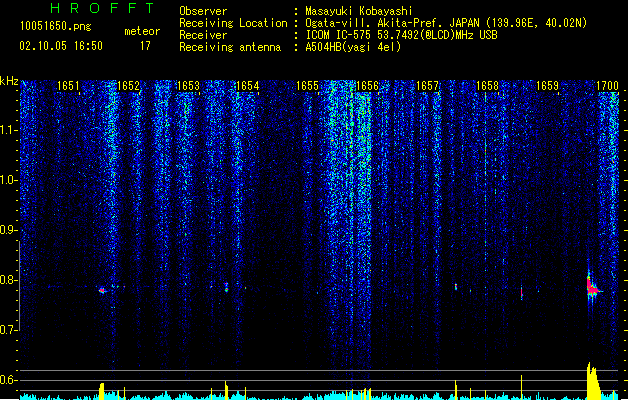Click the meteor echo between 1658 and 1659
629x400 pixels.
(521, 292)
